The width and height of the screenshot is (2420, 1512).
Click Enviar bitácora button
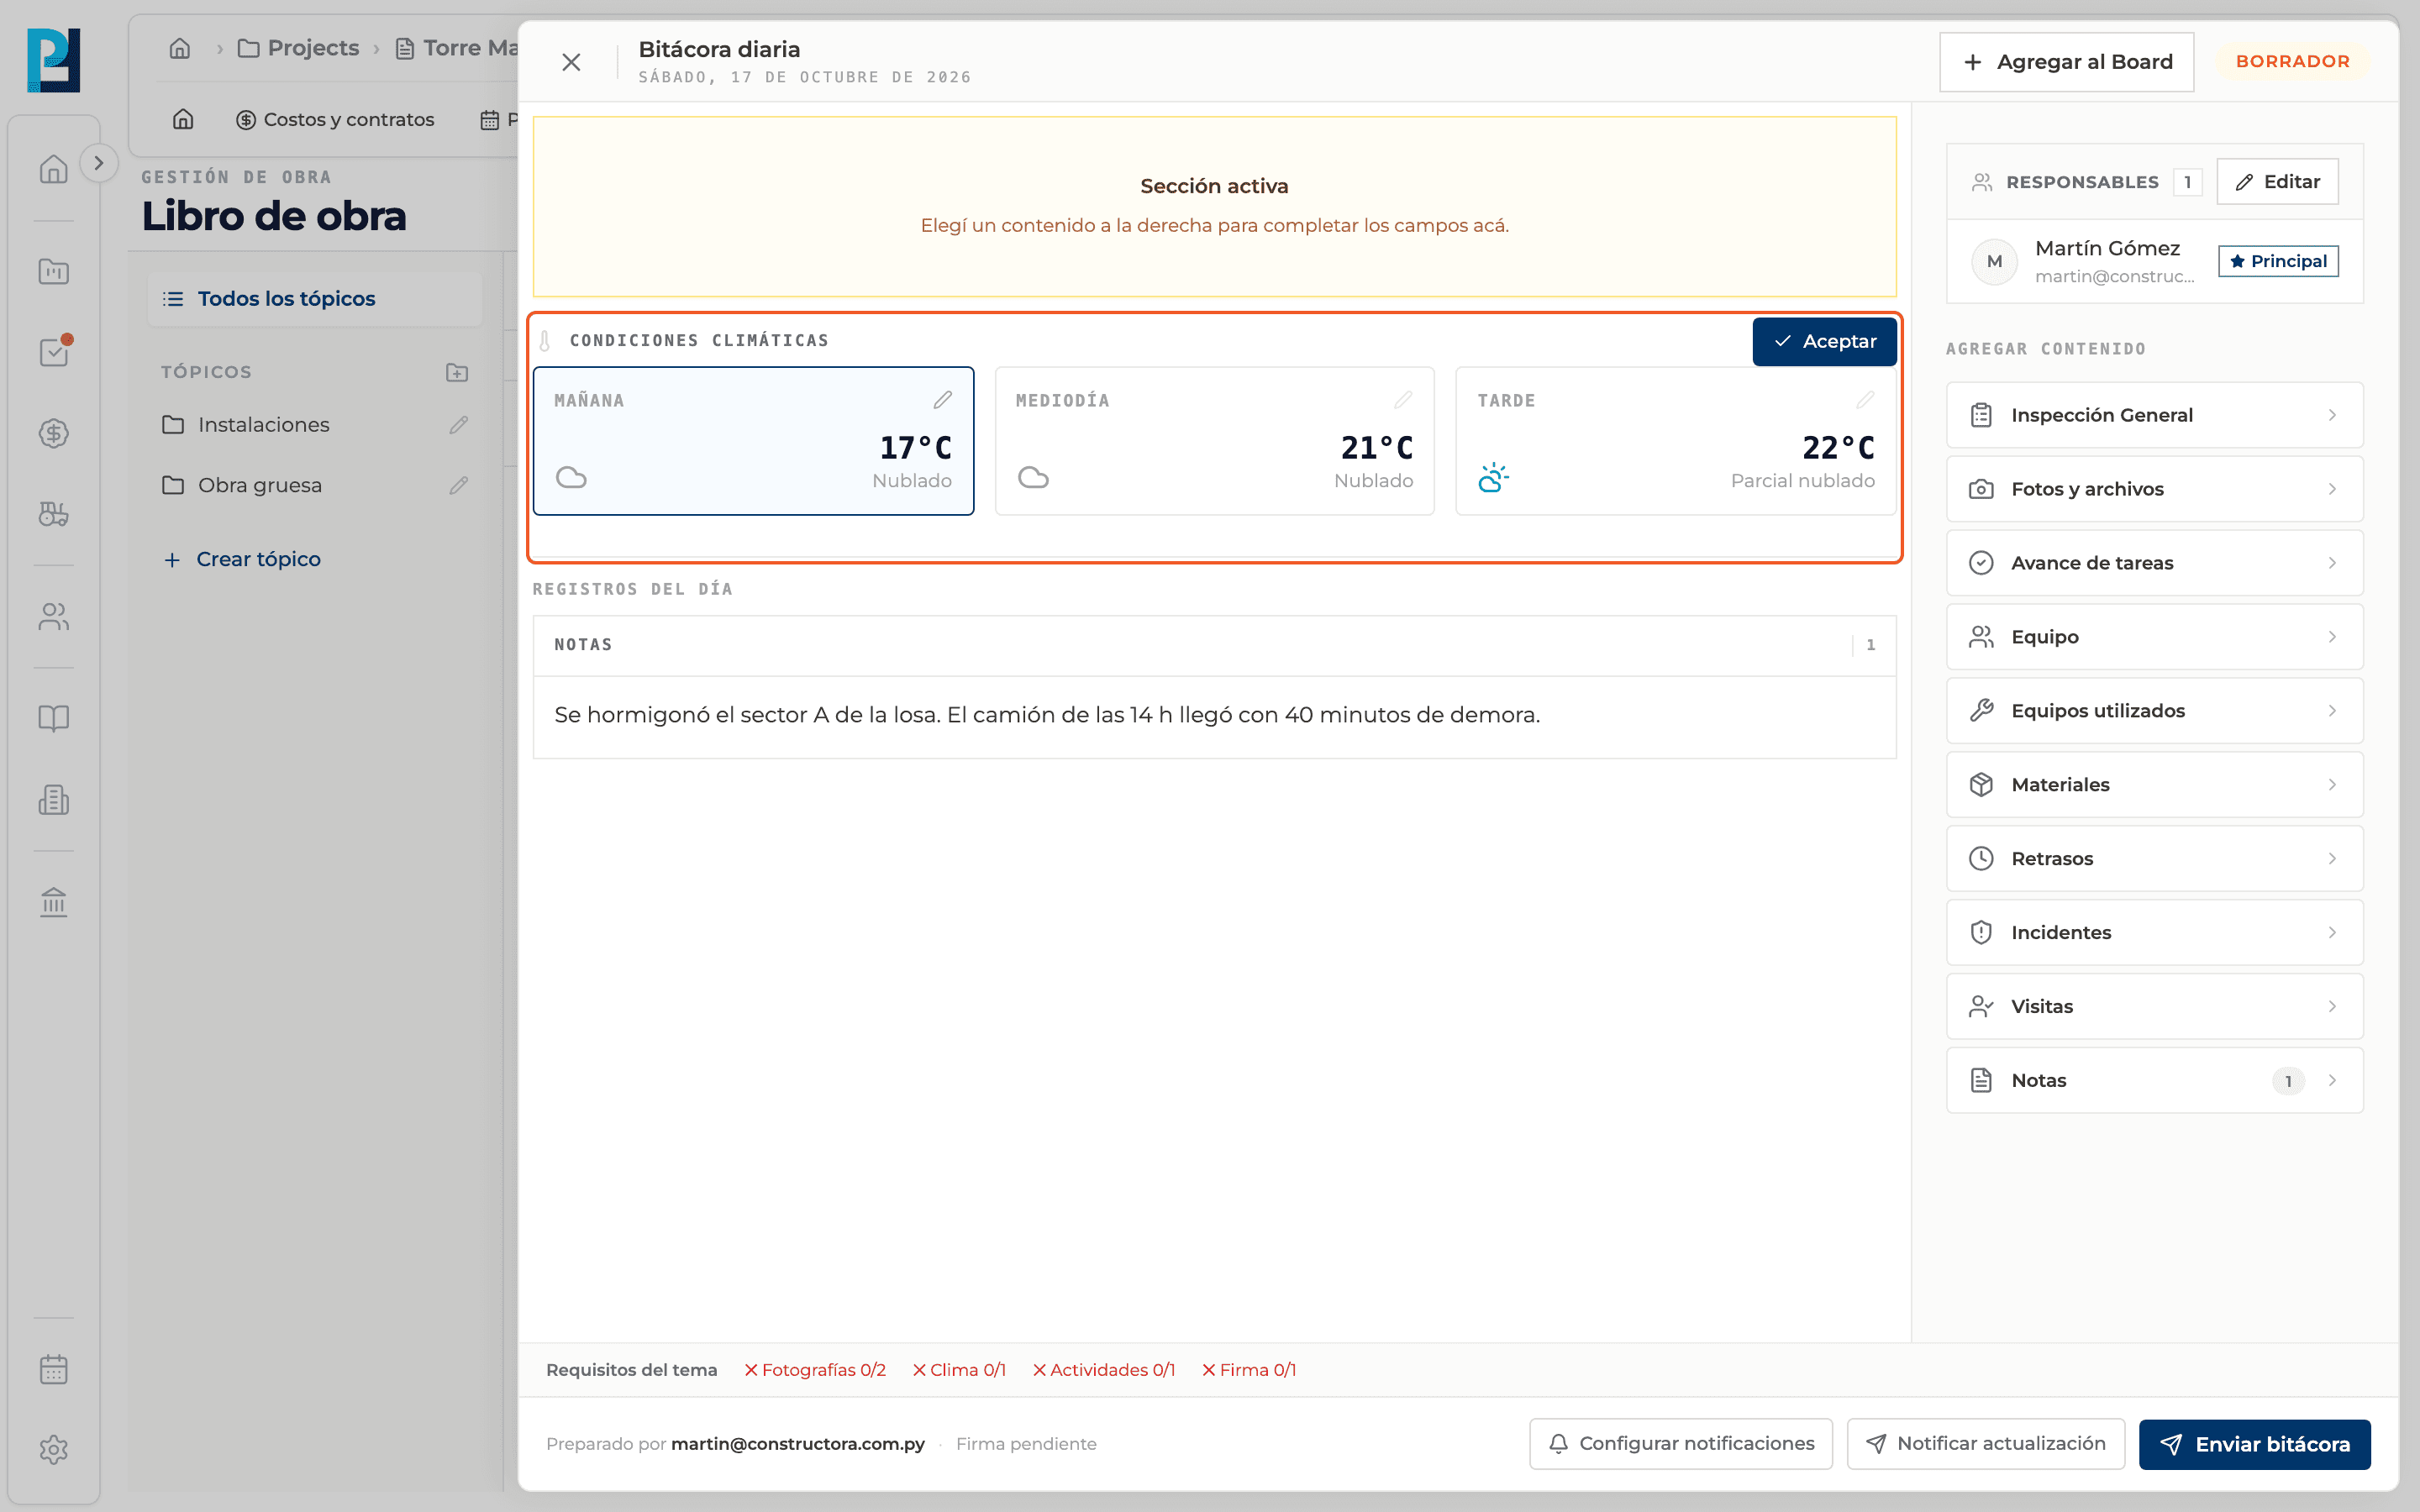click(x=2255, y=1444)
